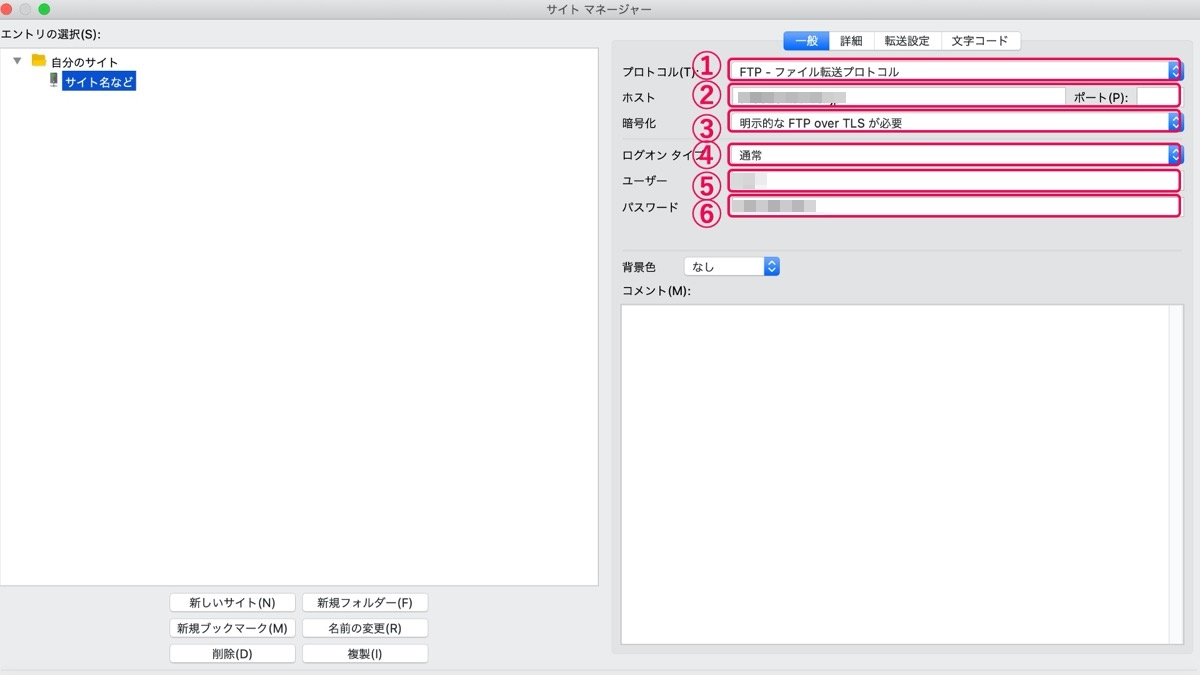Create a site with 新しいサイト(N)
1200x675 pixels.
pos(232,603)
